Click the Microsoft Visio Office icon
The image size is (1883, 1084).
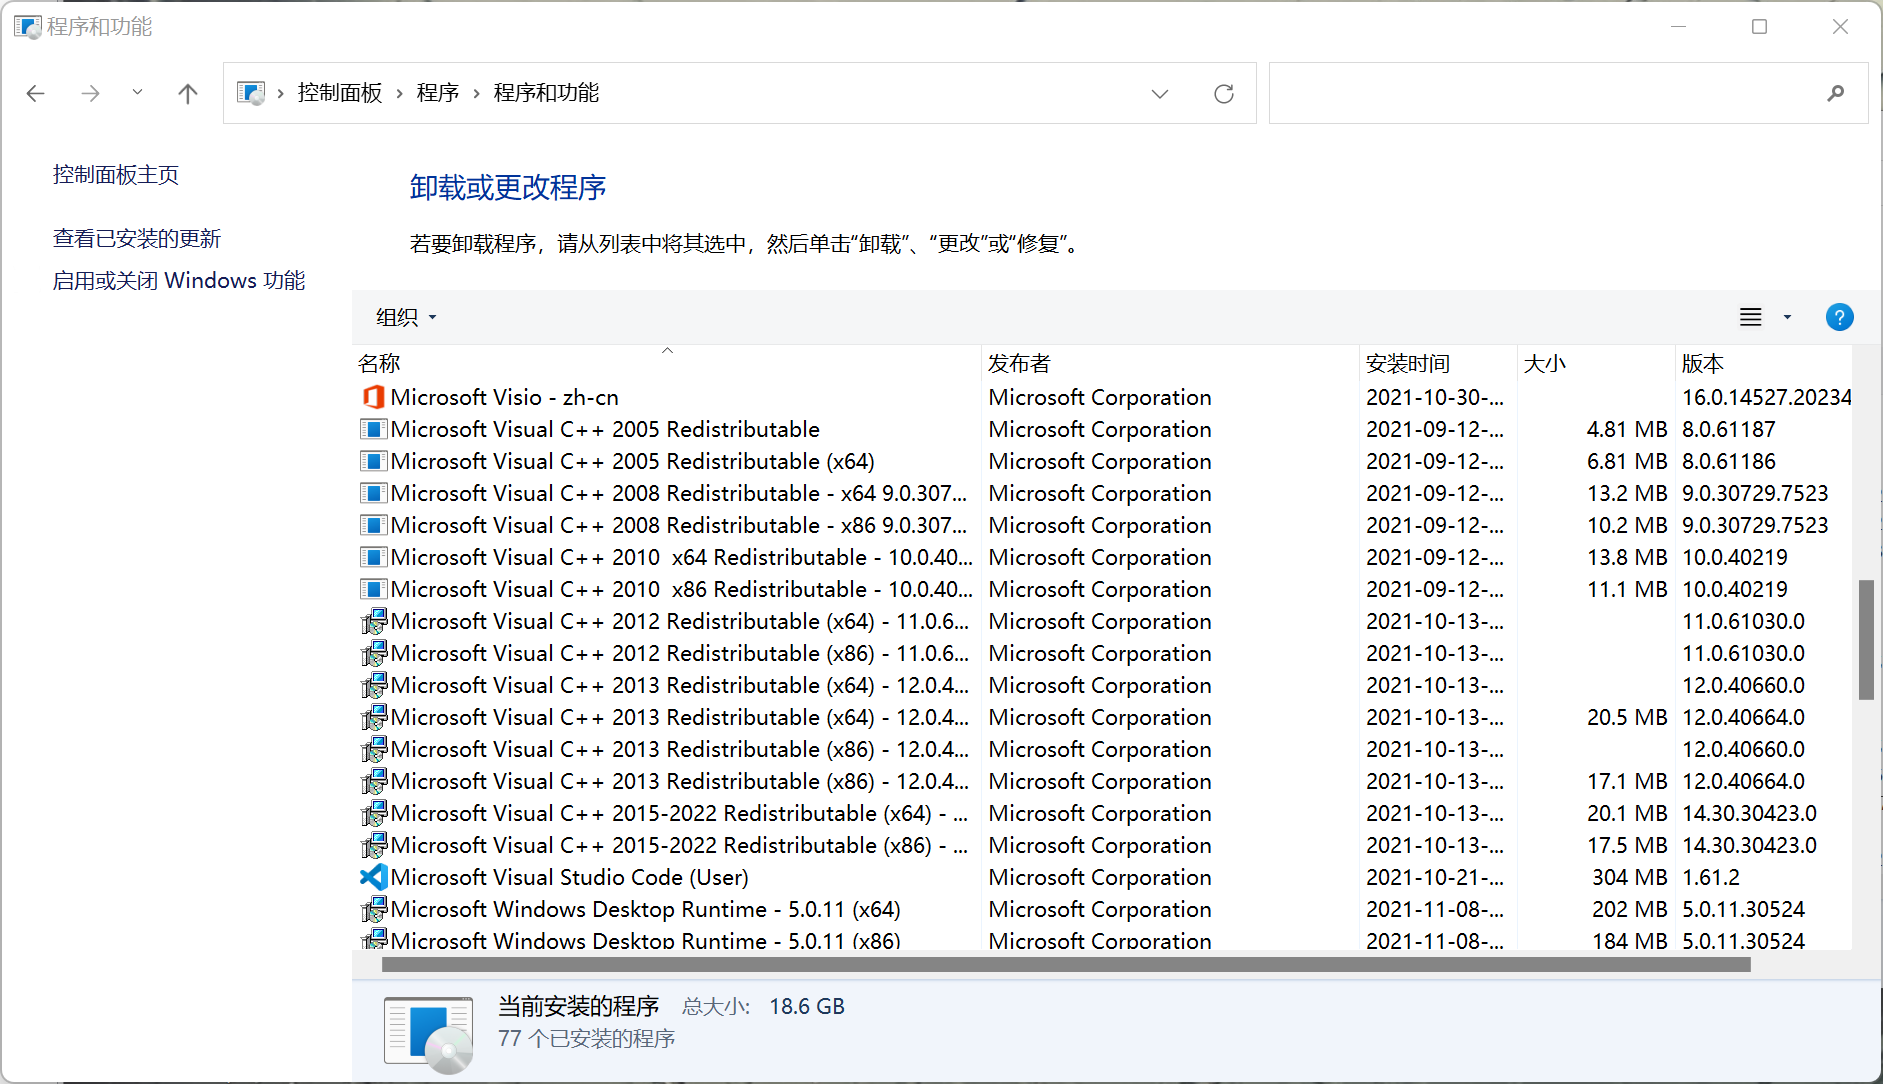click(x=374, y=397)
